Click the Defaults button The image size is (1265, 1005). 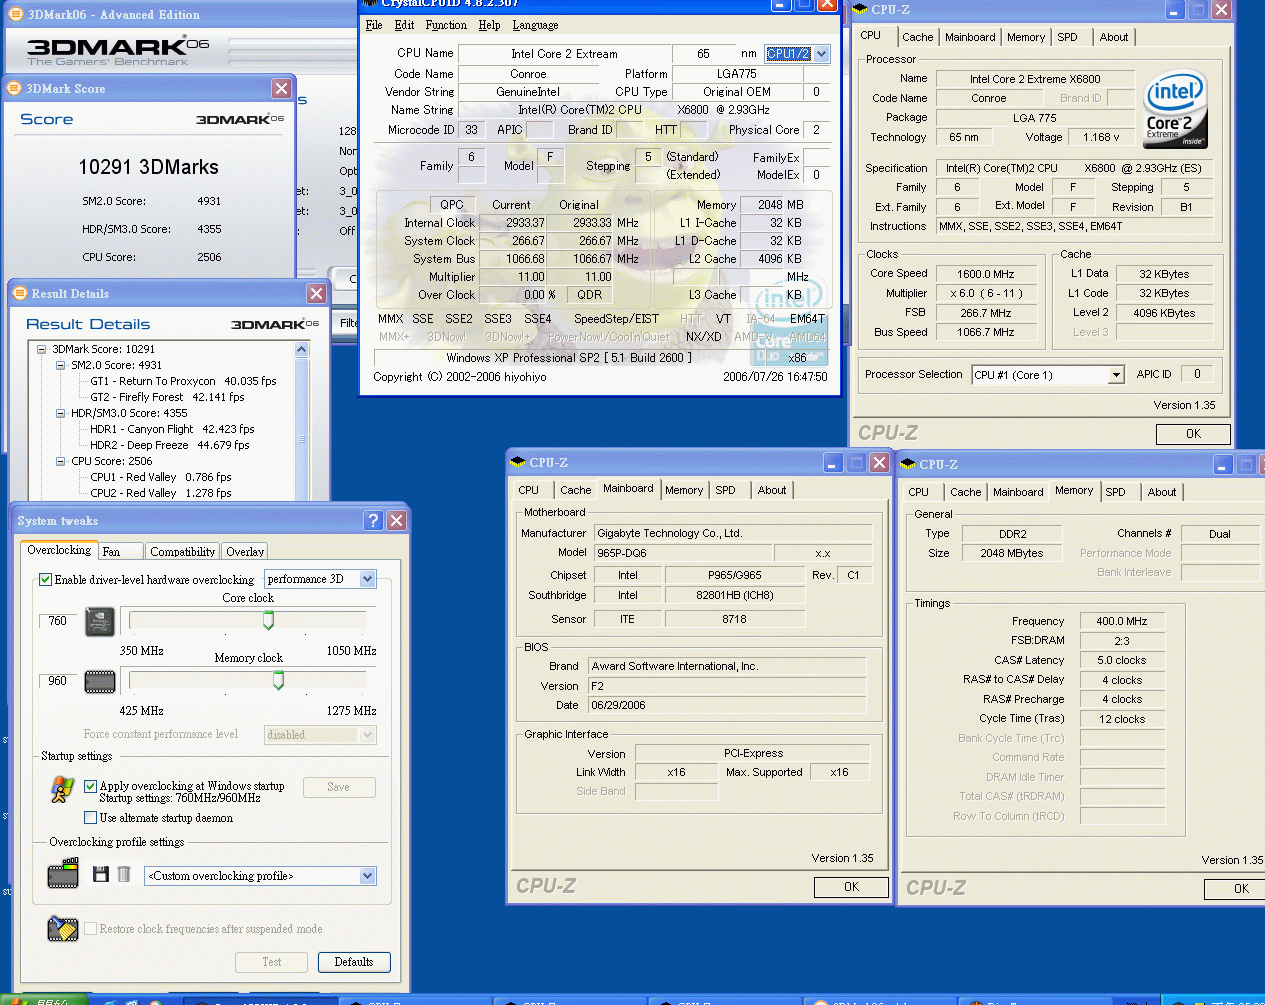pos(354,962)
